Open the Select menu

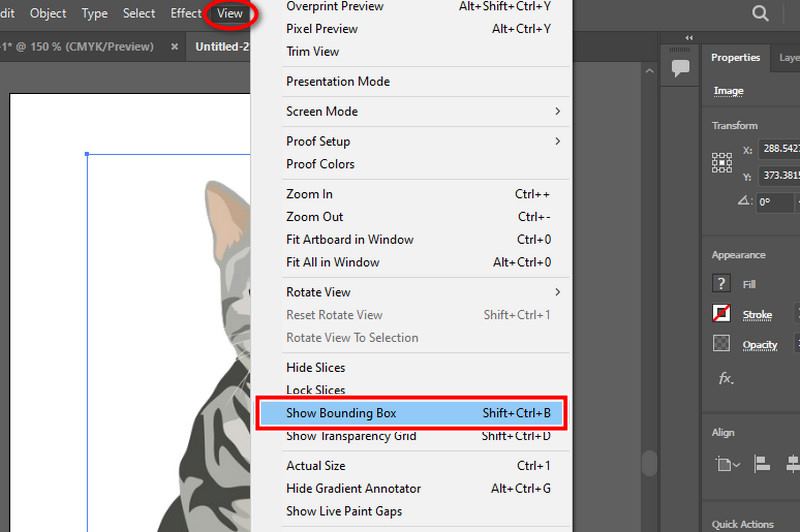(139, 13)
